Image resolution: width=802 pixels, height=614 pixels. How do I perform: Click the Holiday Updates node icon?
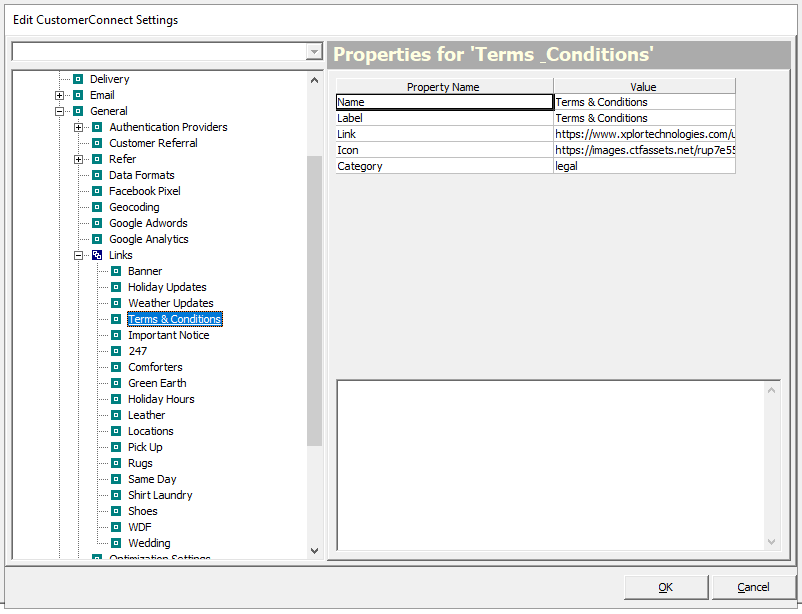click(x=116, y=287)
